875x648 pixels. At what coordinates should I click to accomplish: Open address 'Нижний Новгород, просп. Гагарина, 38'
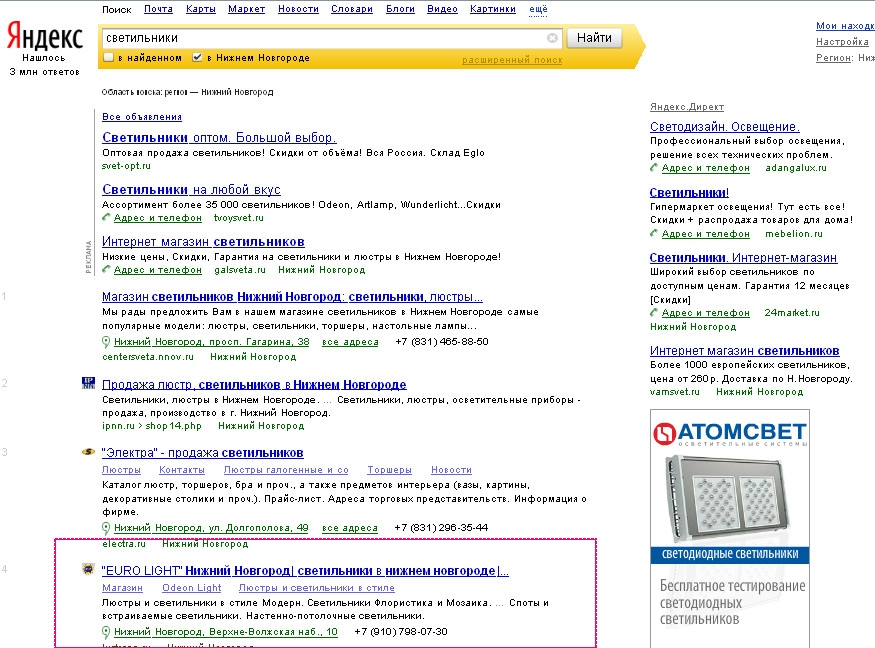211,342
